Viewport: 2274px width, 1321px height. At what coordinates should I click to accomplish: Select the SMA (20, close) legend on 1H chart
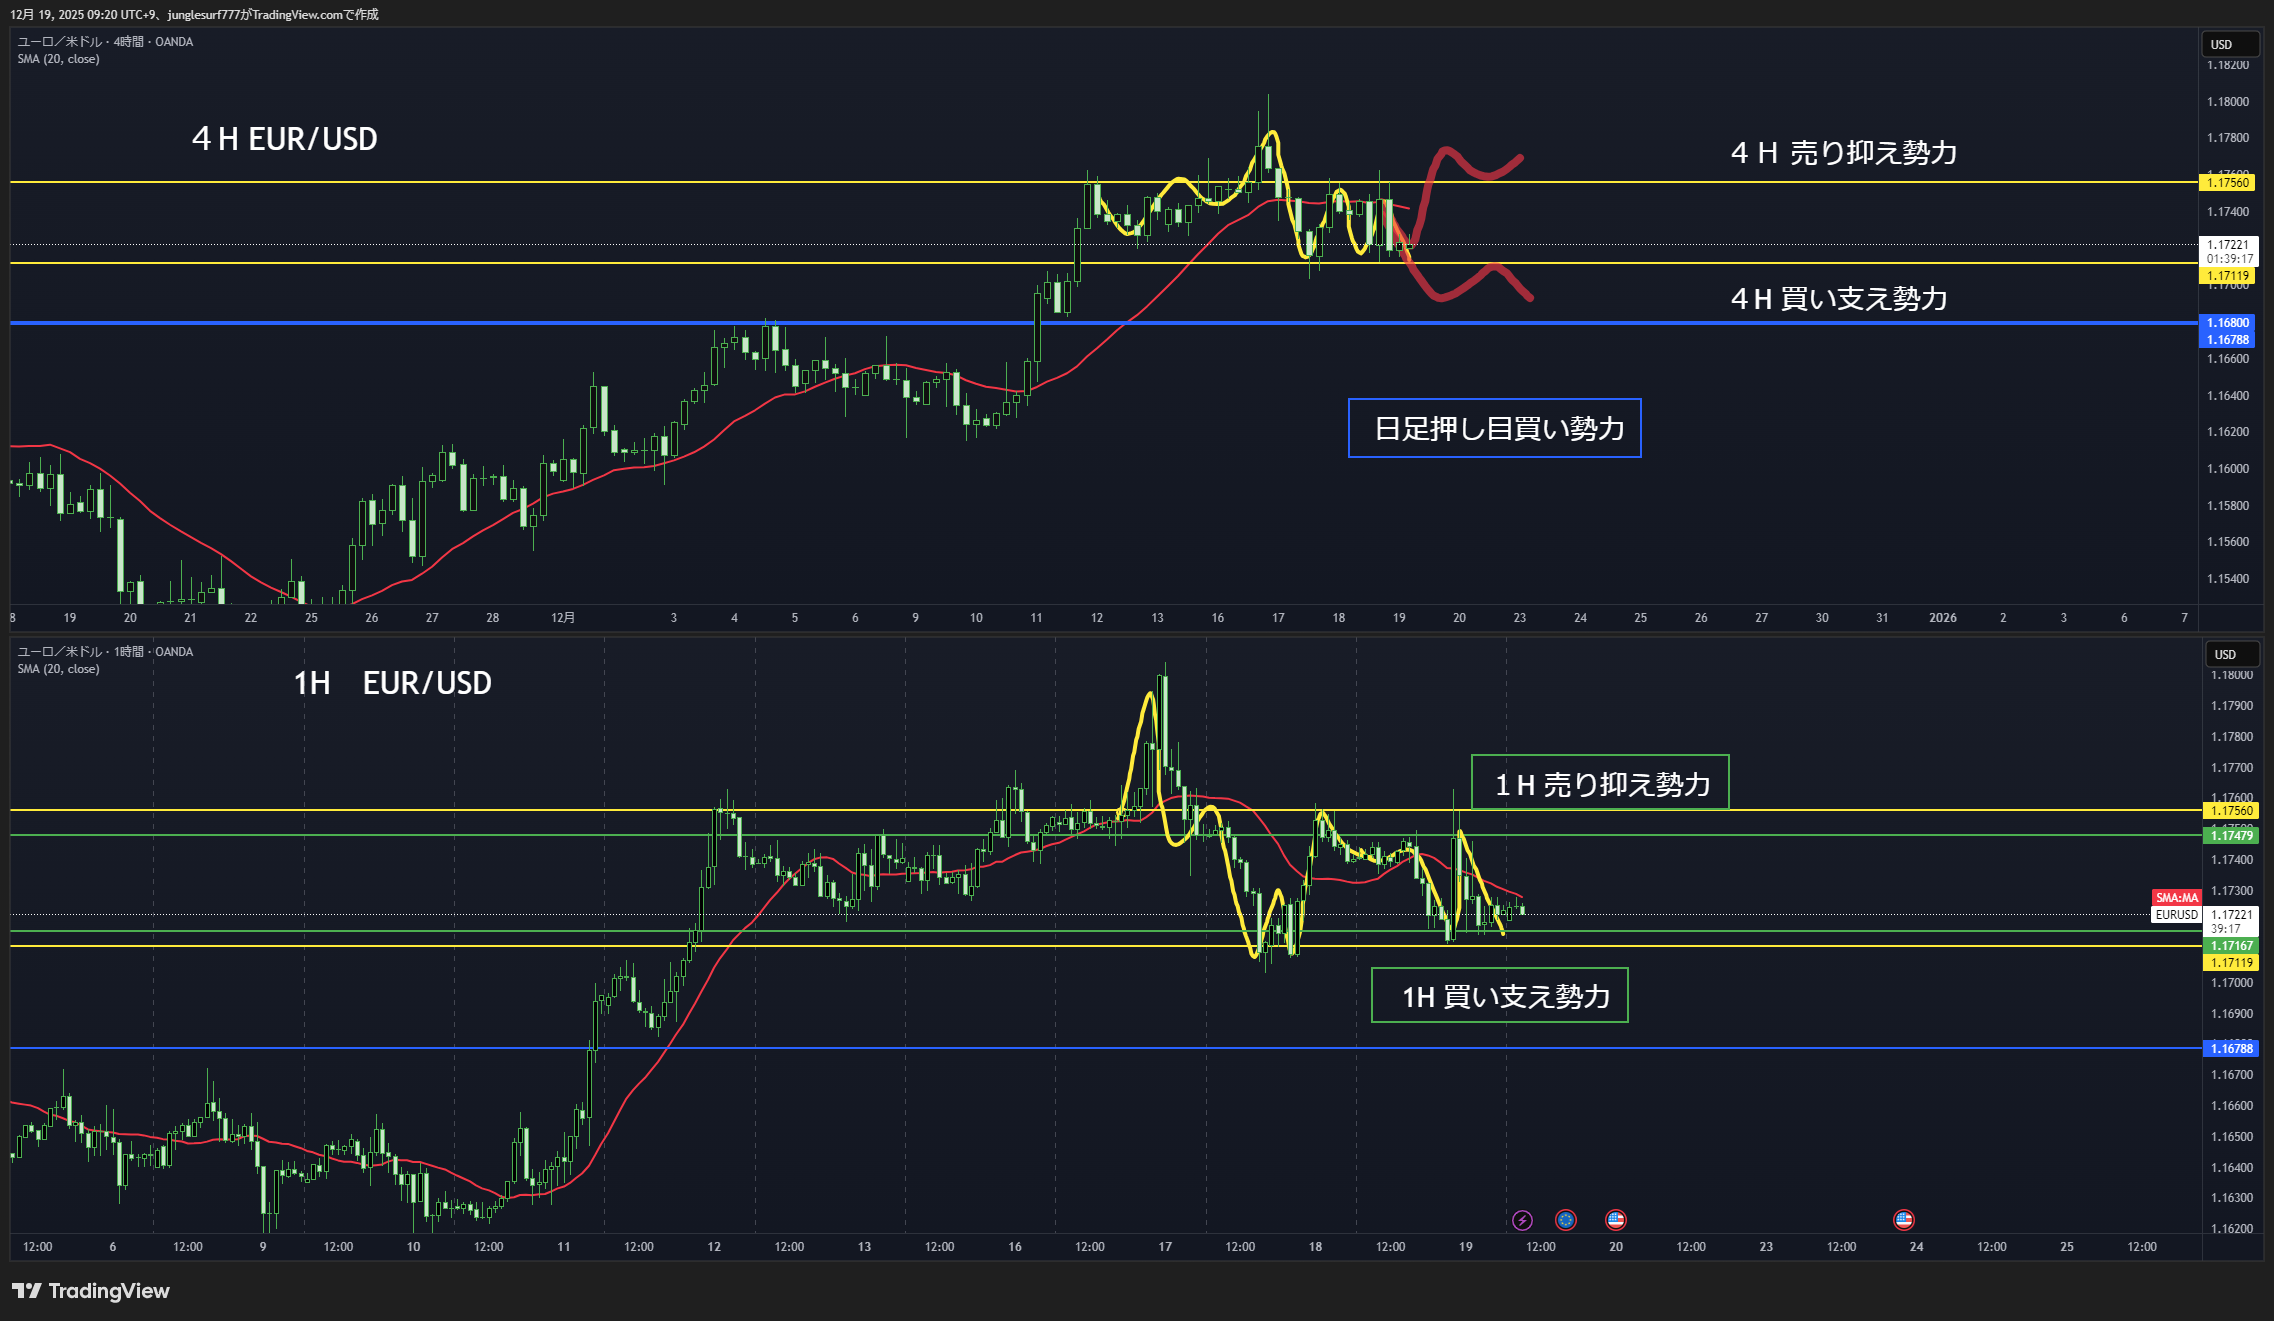tap(58, 669)
